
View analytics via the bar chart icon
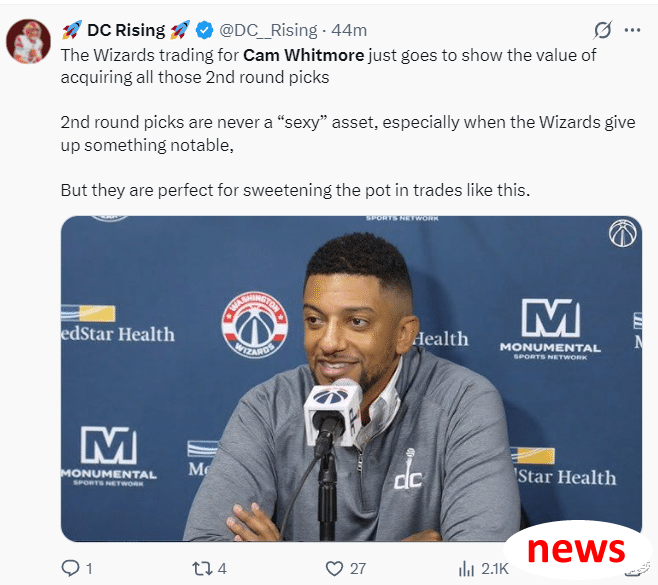click(466, 569)
